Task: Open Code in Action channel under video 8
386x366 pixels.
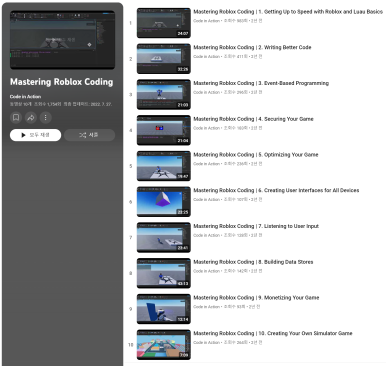Action: (206, 271)
